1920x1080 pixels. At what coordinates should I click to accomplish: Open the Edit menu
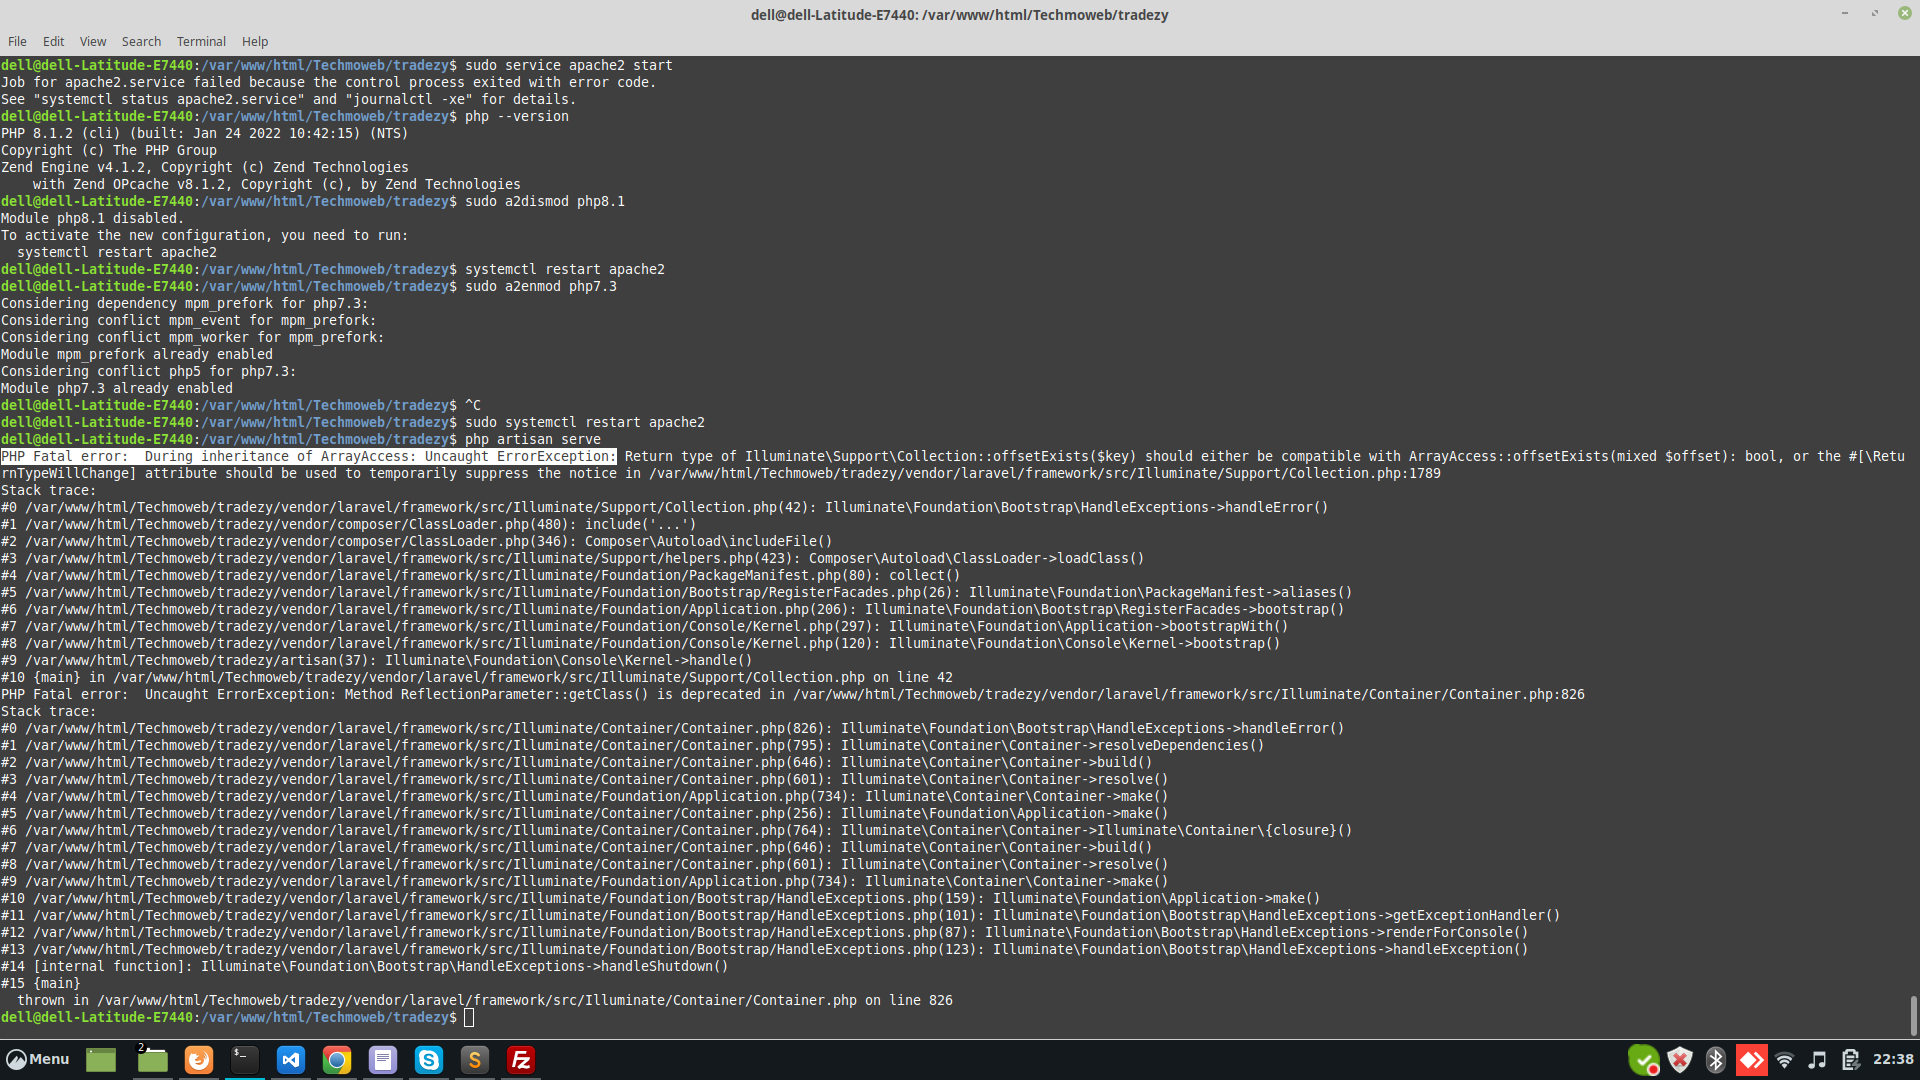click(x=53, y=41)
